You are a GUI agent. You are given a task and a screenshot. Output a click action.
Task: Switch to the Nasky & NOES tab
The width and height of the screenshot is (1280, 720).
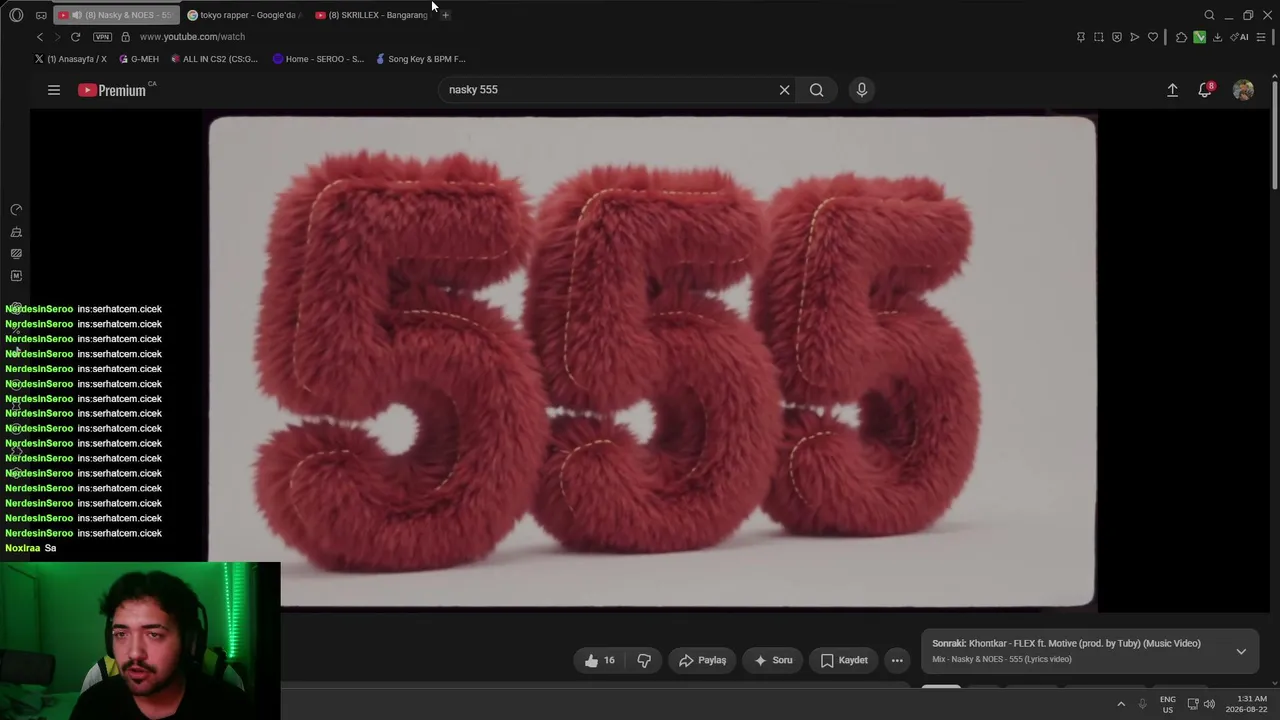[119, 15]
